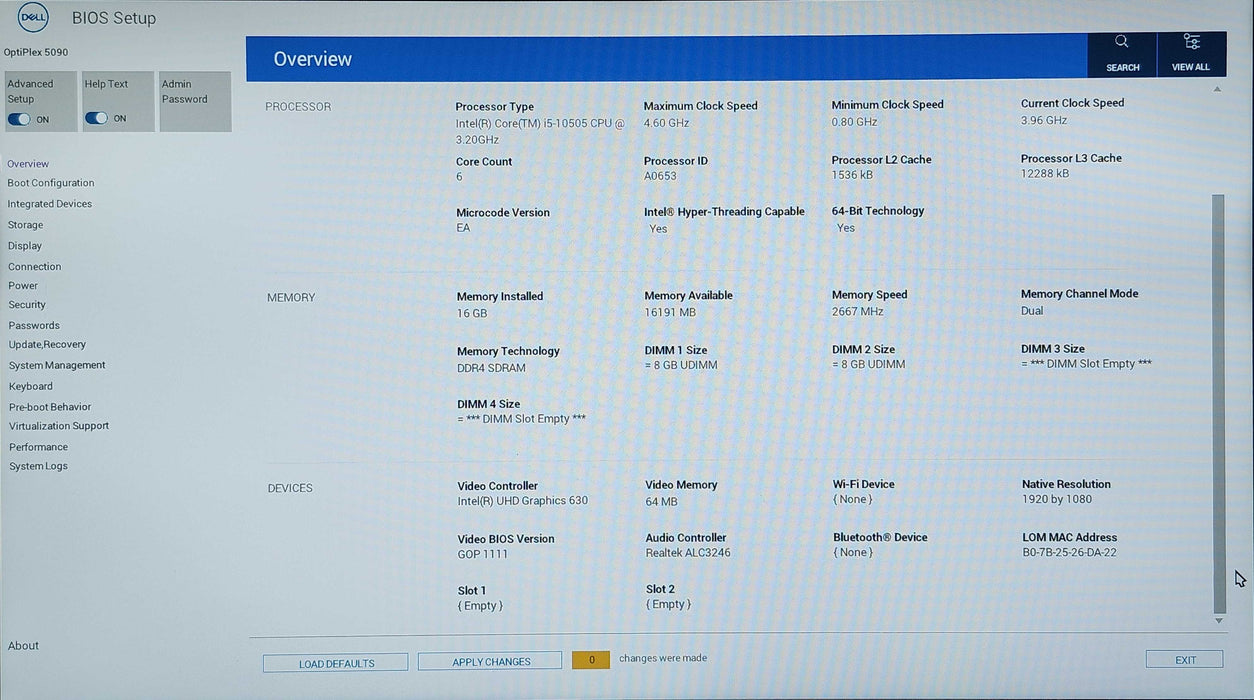This screenshot has width=1254, height=700.
Task: Click Native Resolution 1920 by 1080
Action: click(1057, 500)
